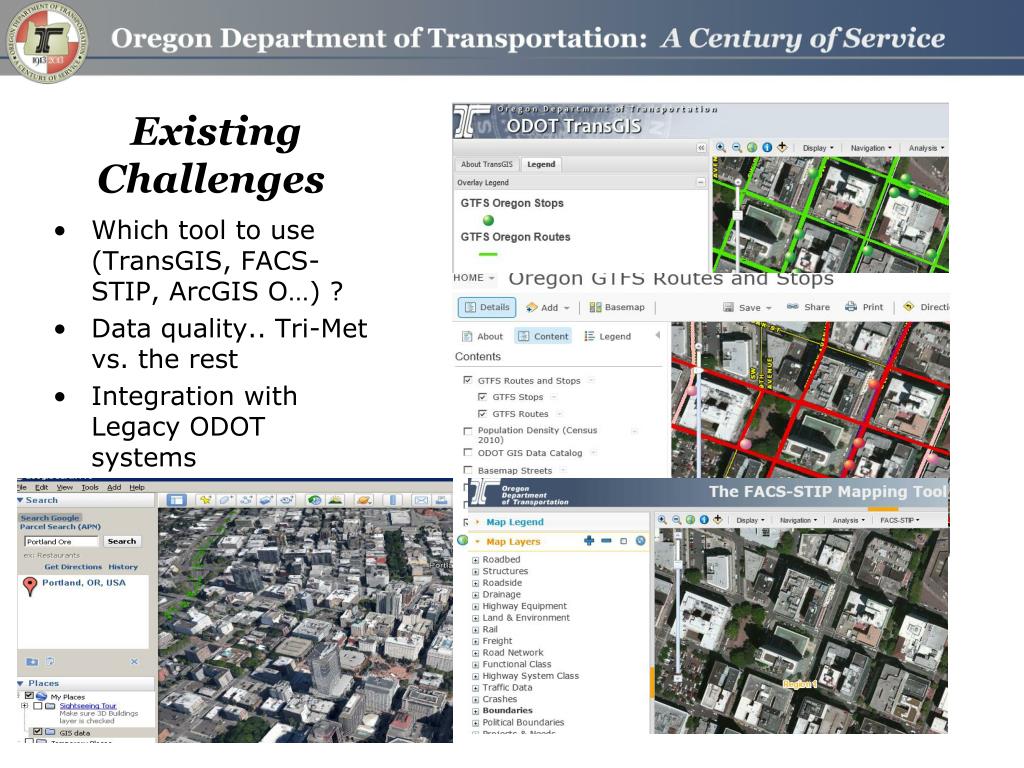Click small square icon beside Map Layers

[x=623, y=541]
